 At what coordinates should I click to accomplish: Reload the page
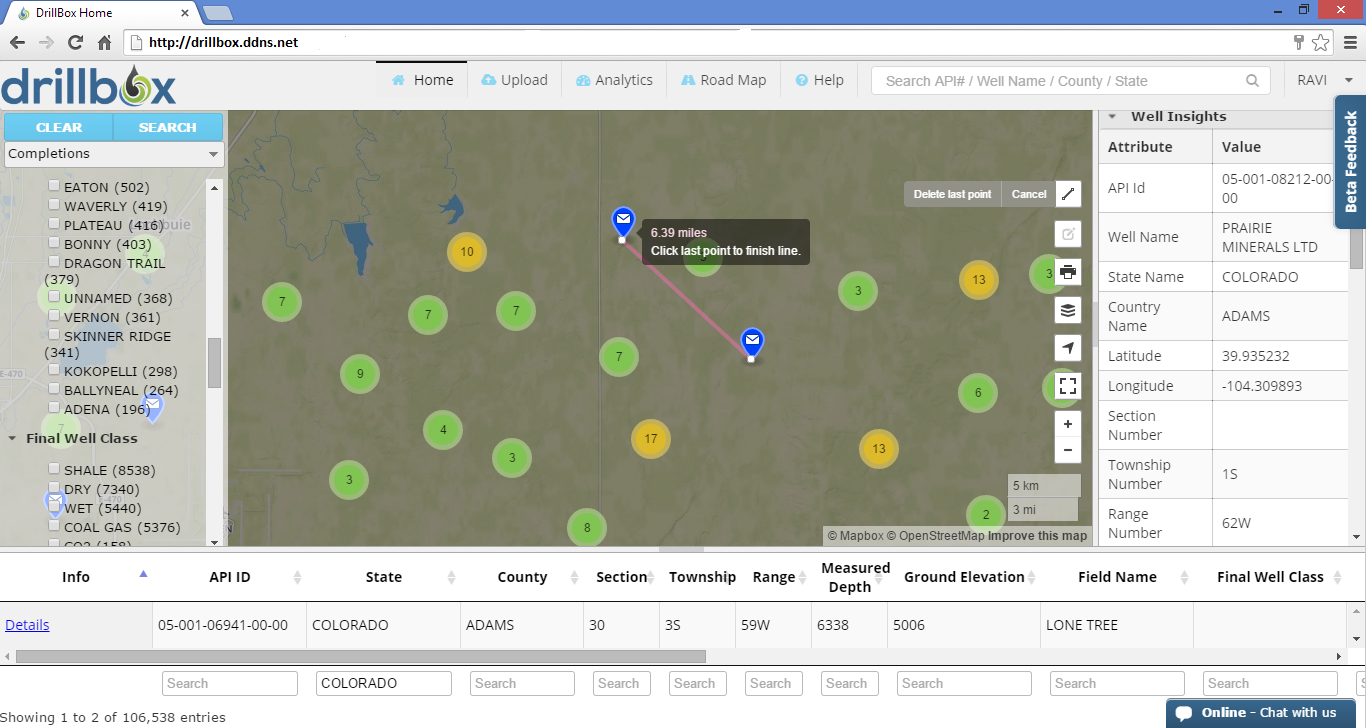pos(75,43)
